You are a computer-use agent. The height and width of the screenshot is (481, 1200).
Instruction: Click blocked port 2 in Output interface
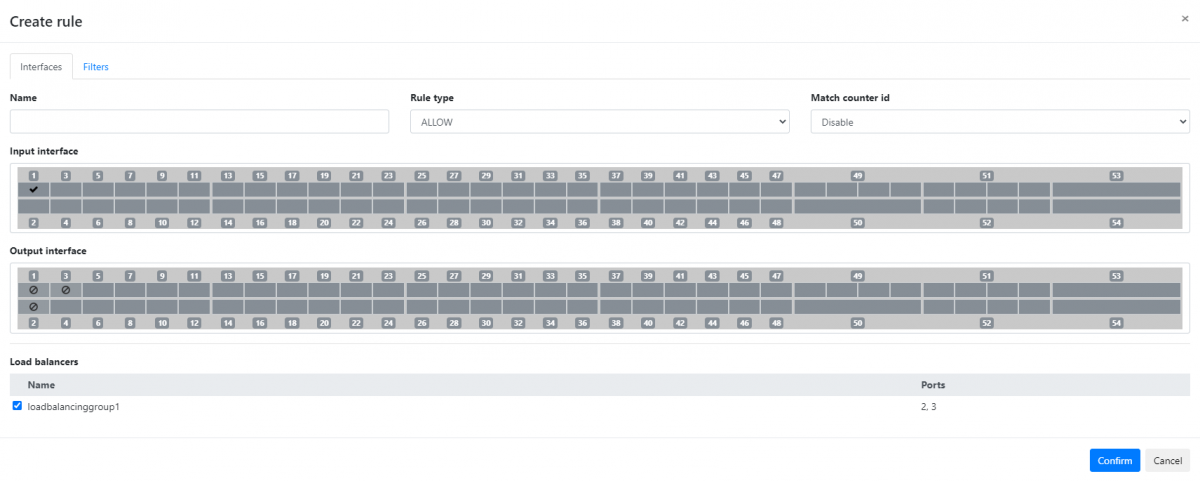pos(34,306)
